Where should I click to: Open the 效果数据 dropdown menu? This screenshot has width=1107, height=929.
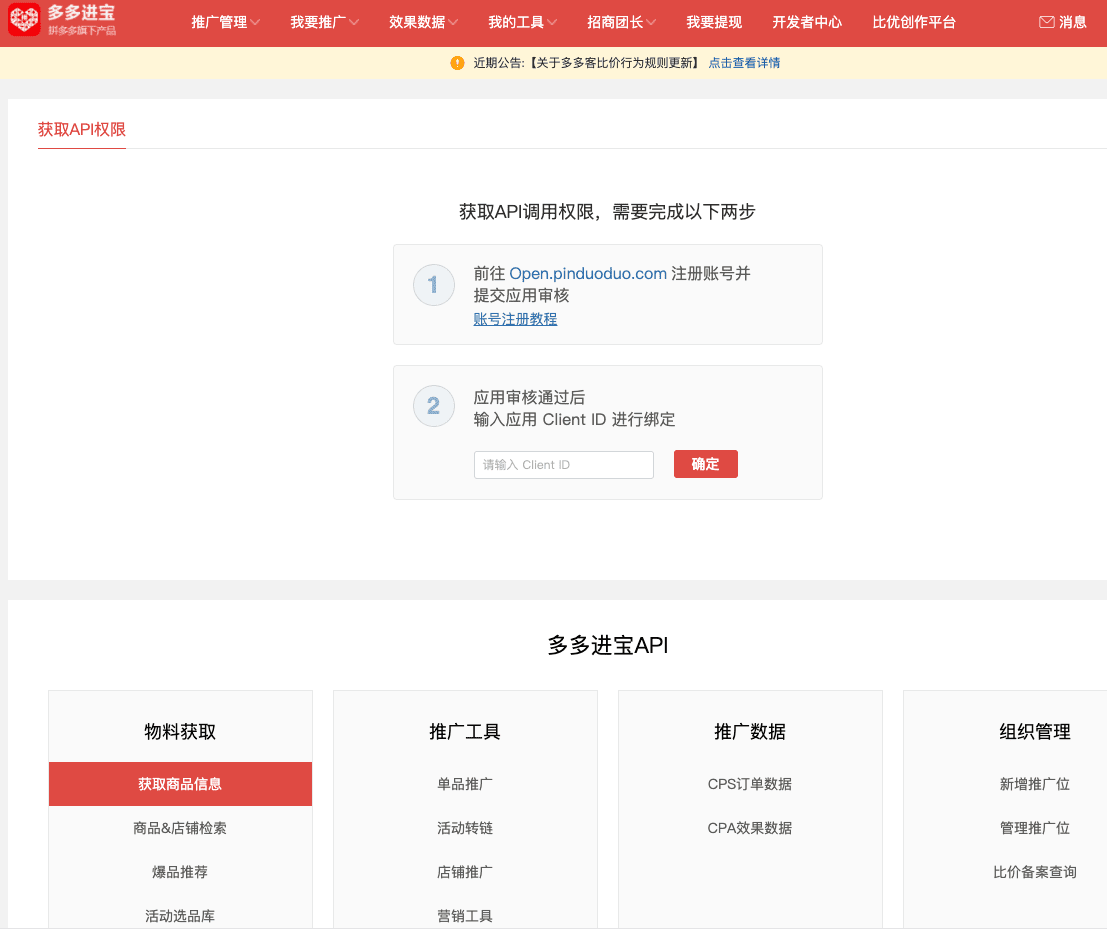pos(424,22)
